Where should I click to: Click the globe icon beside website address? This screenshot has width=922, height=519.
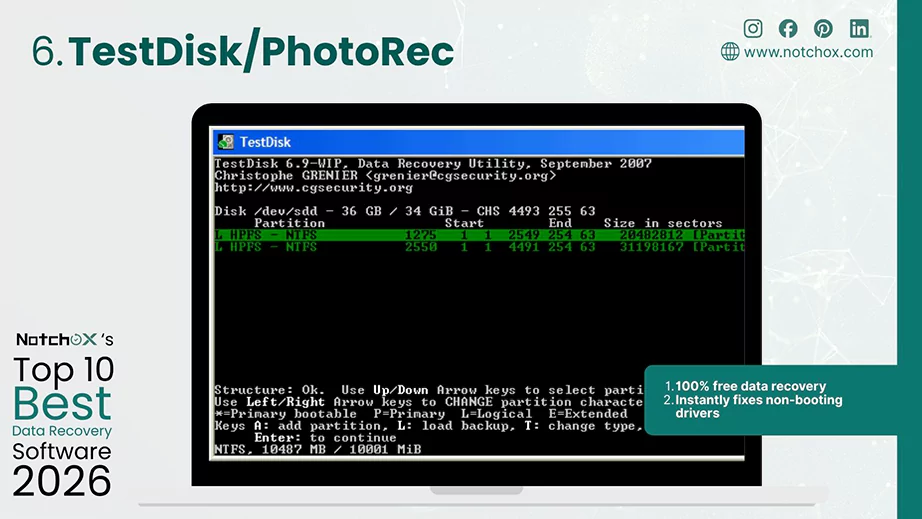coord(730,52)
